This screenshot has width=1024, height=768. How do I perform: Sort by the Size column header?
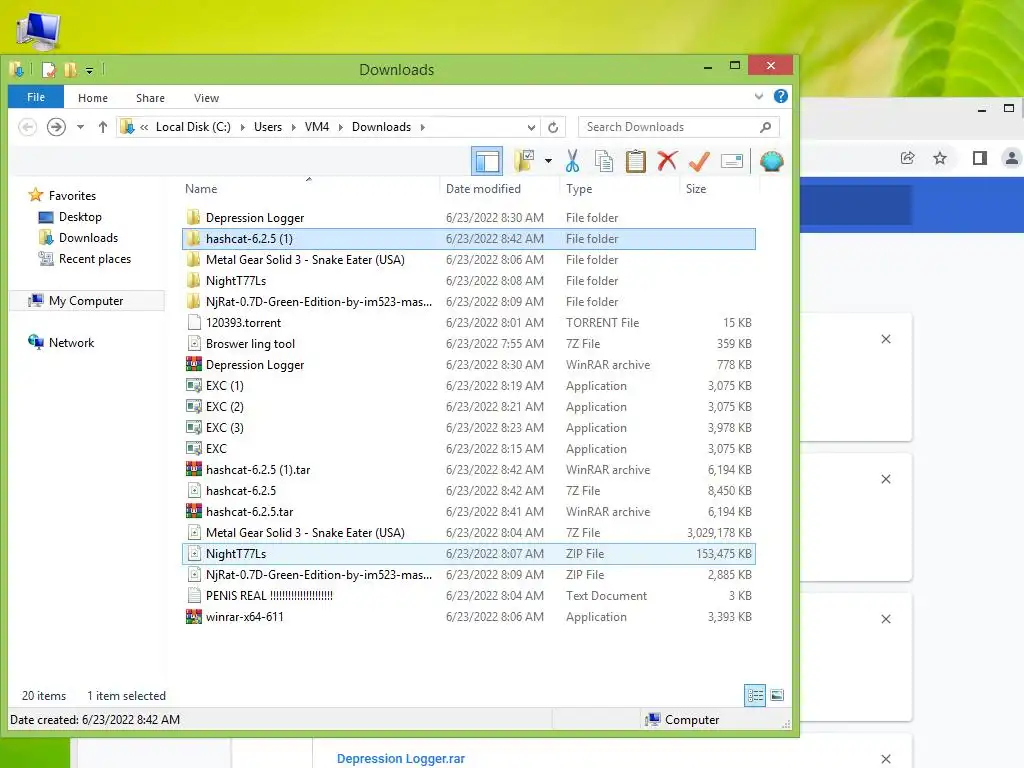[696, 189]
